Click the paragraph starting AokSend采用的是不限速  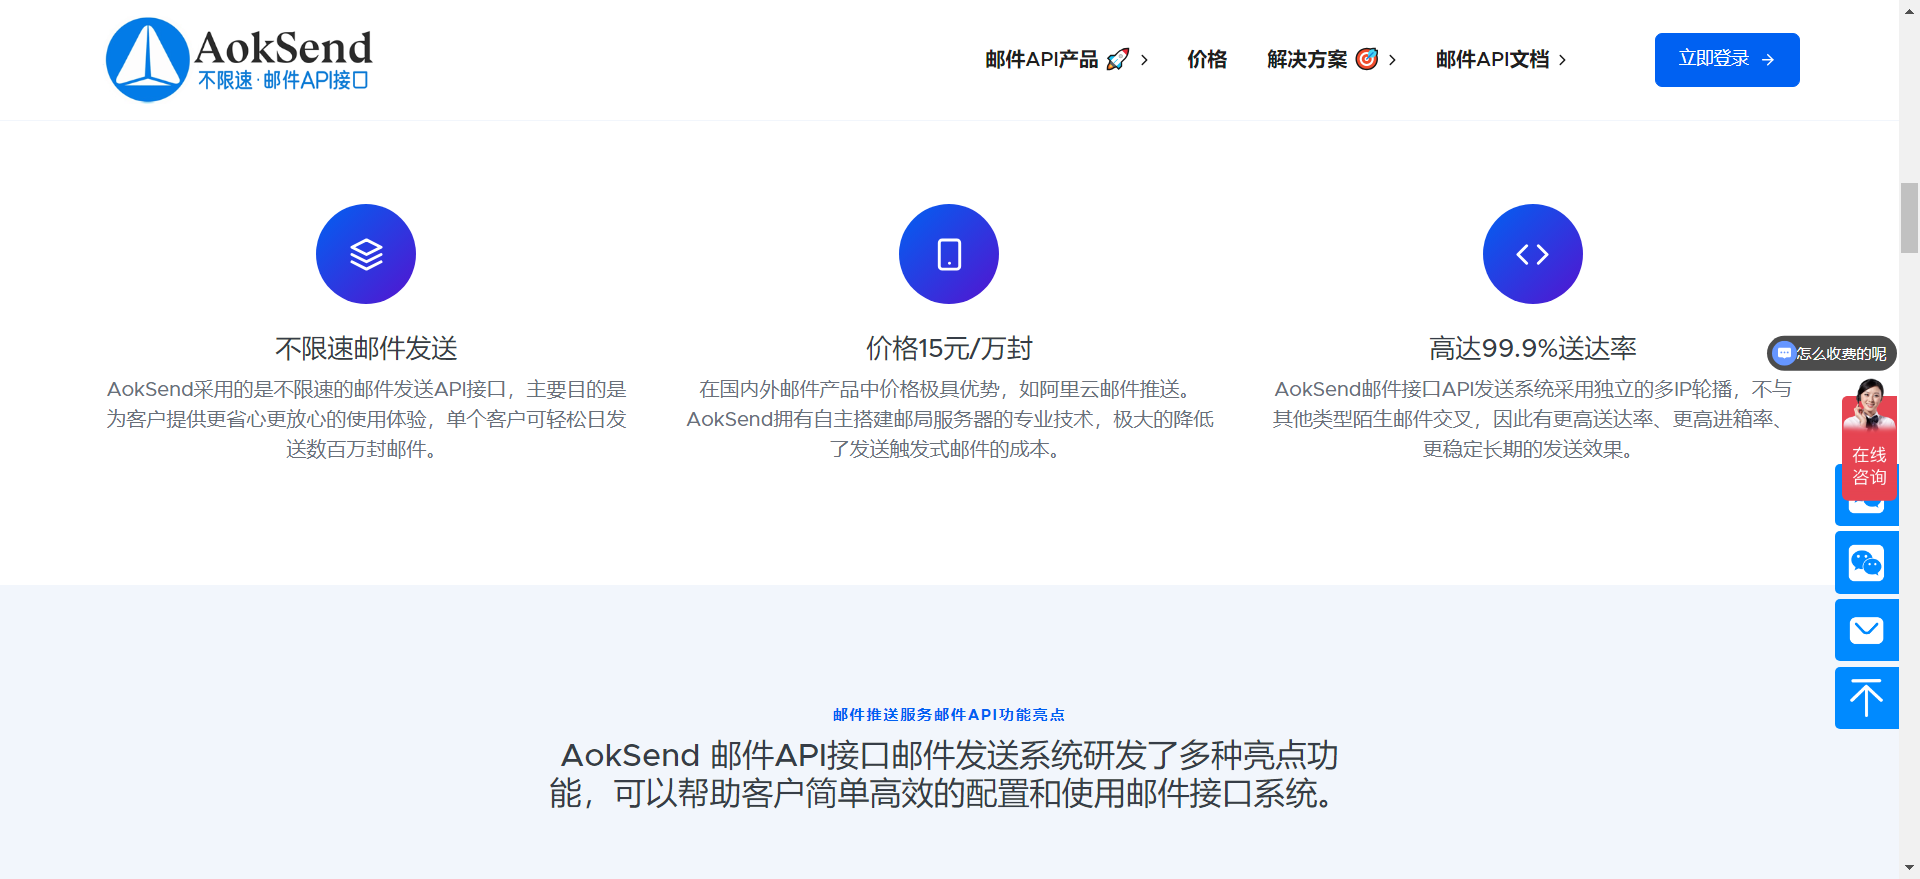click(366, 419)
